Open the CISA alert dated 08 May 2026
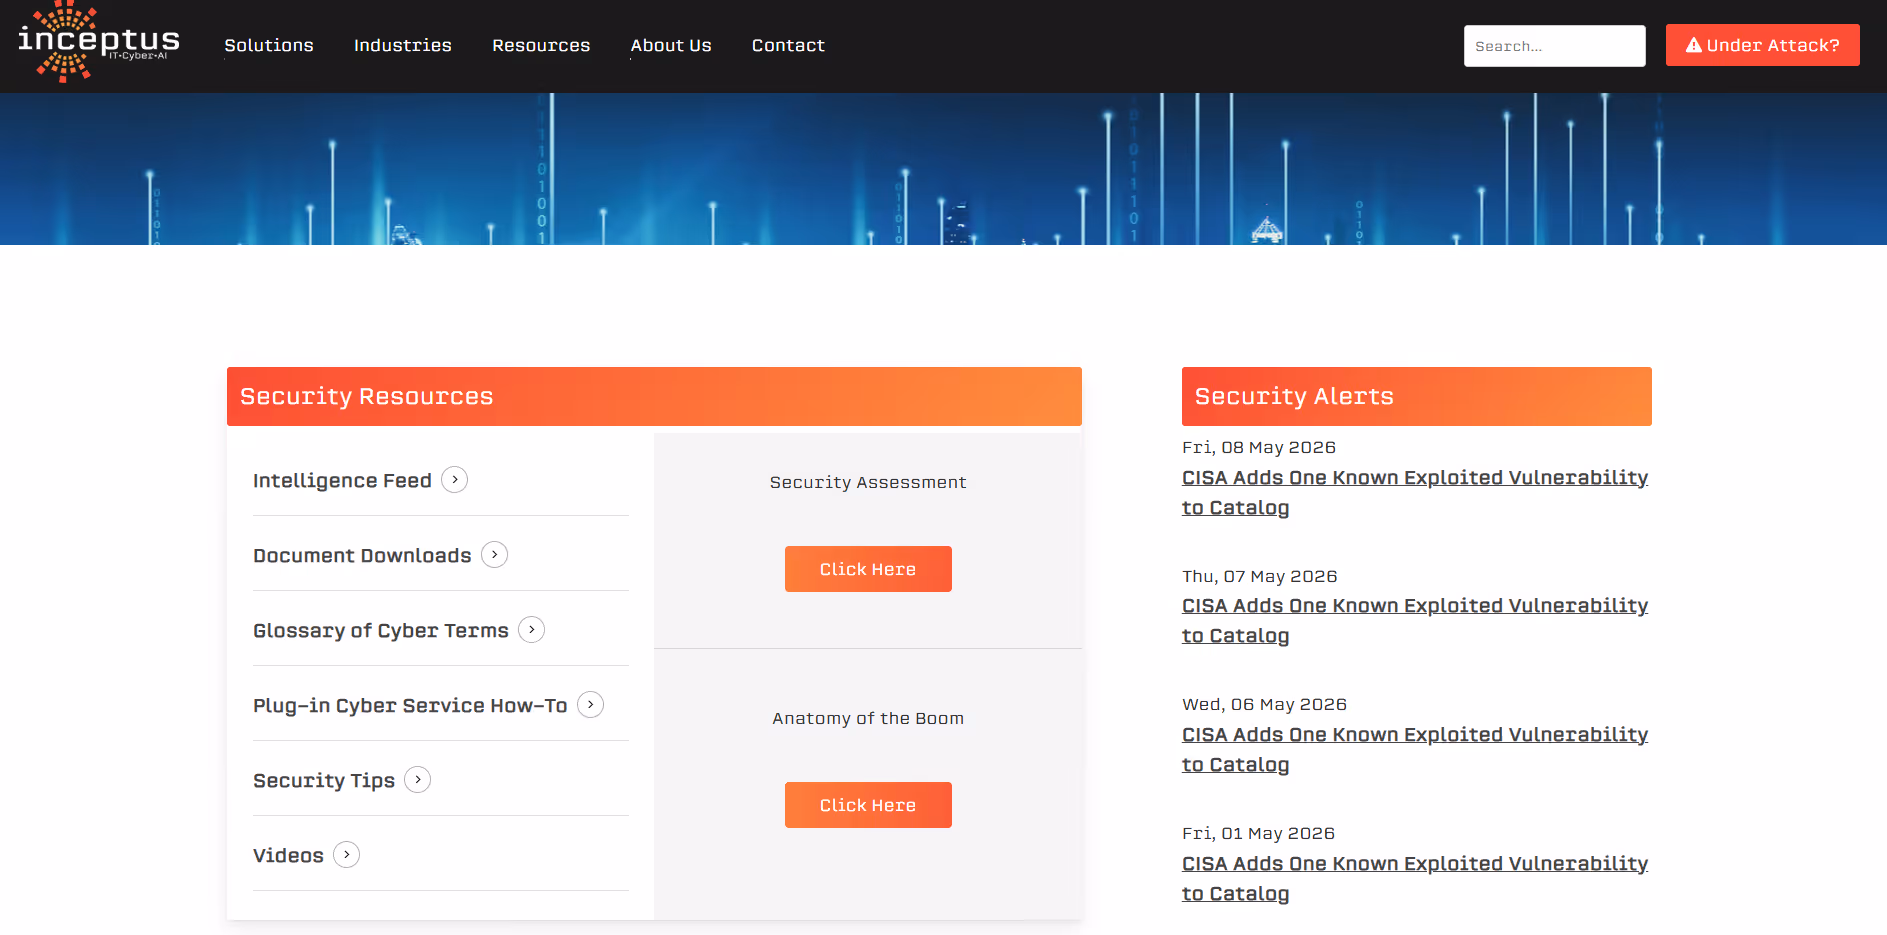 click(1415, 493)
